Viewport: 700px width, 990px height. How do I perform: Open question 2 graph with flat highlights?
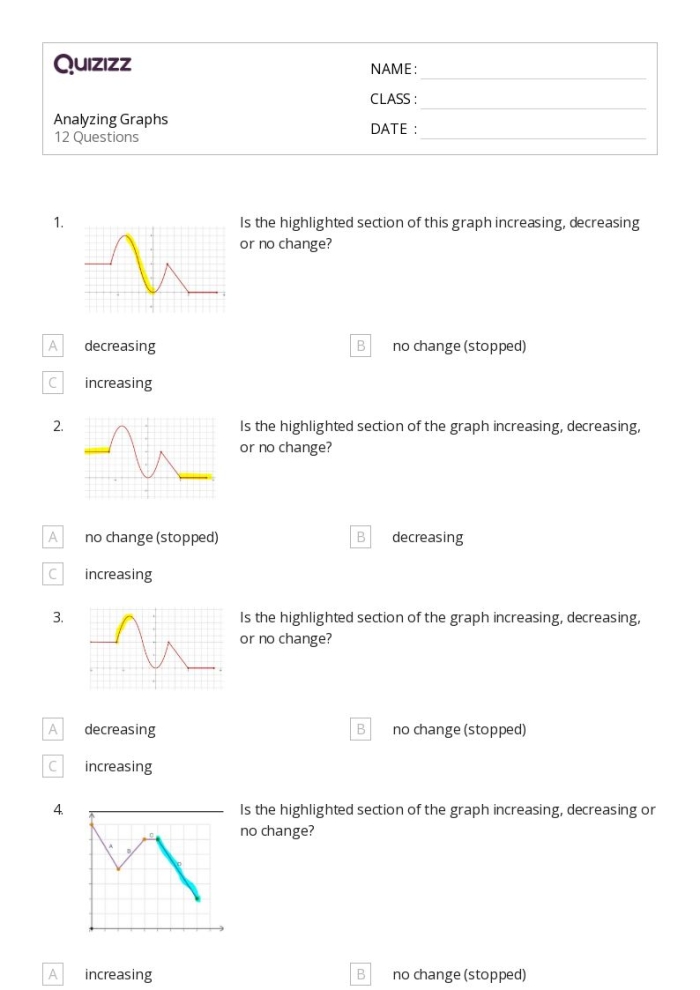coord(150,458)
